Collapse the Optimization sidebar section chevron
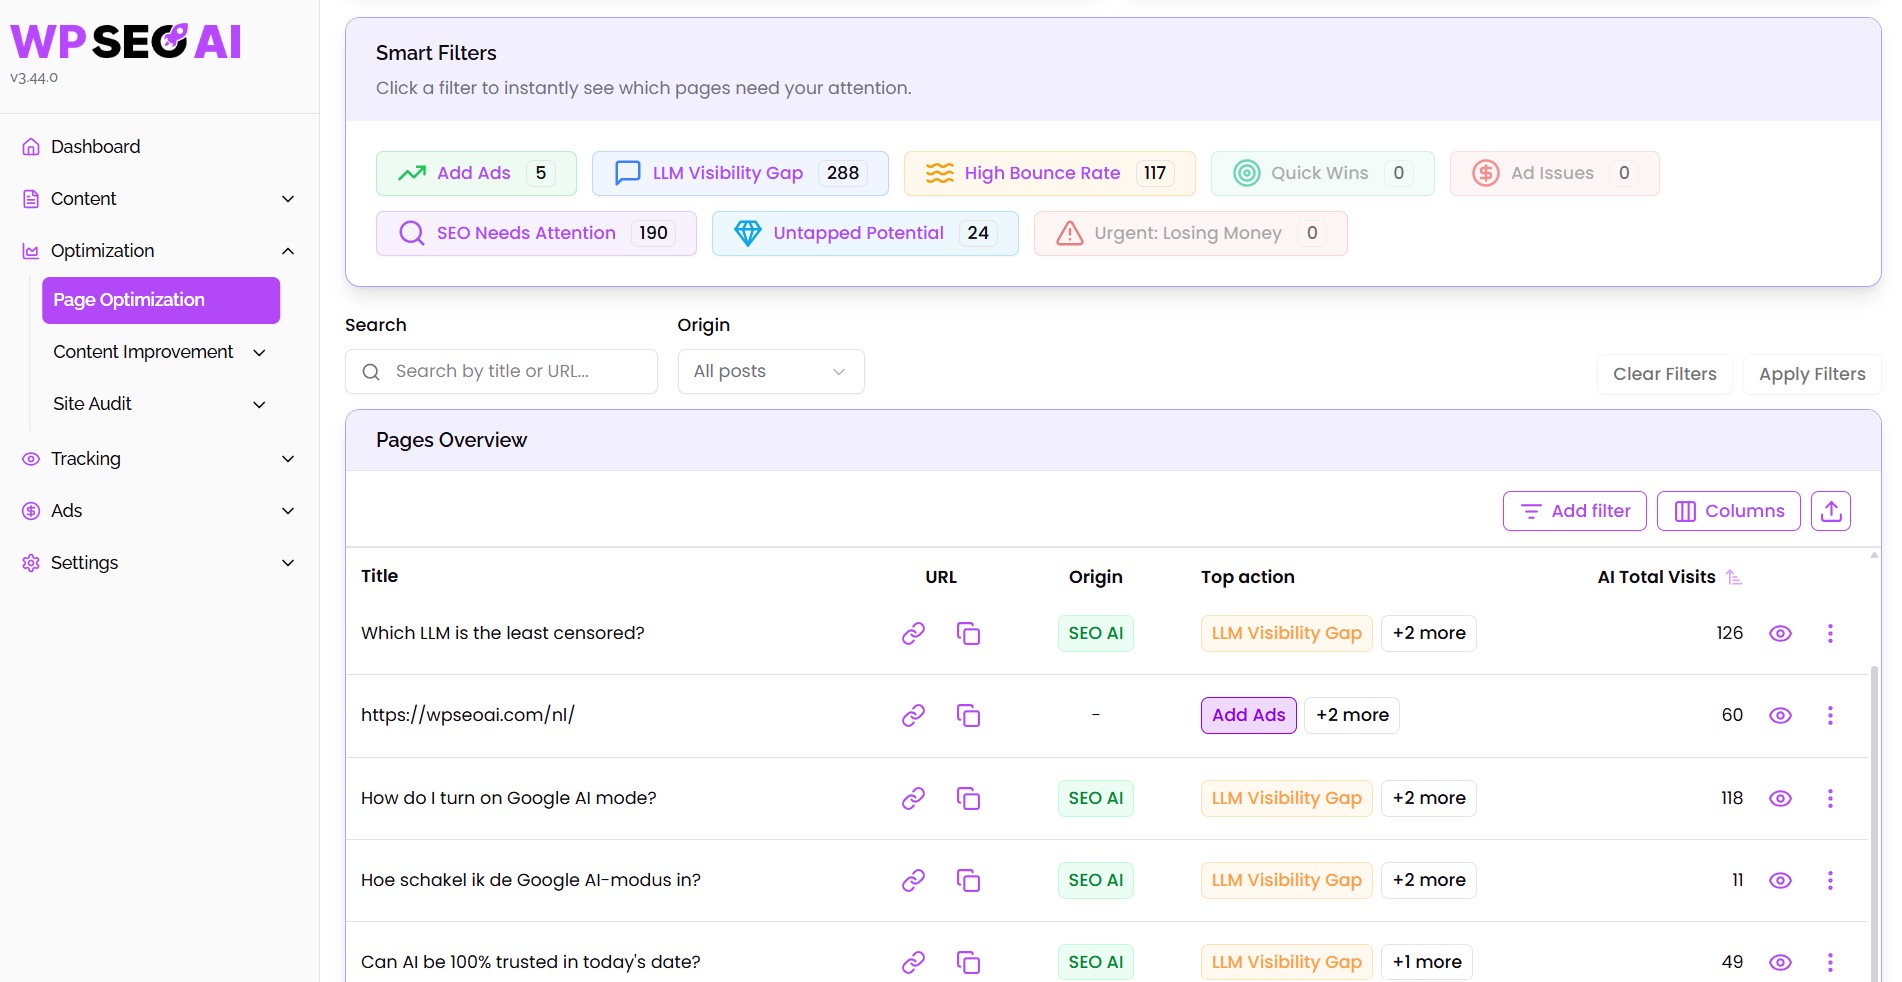This screenshot has width=1902, height=982. tap(288, 251)
